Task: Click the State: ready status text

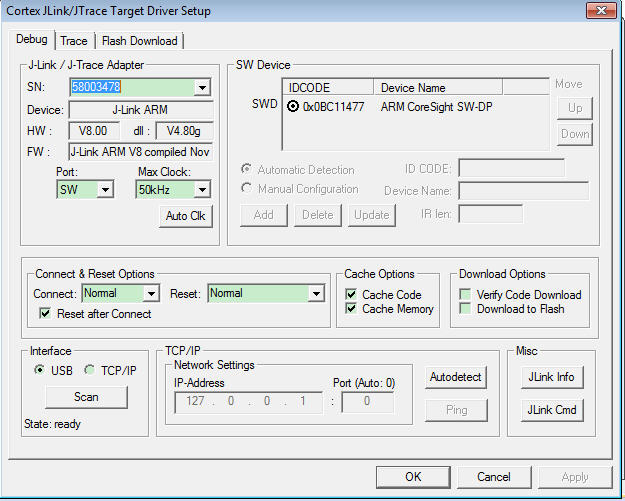Action: 52,424
